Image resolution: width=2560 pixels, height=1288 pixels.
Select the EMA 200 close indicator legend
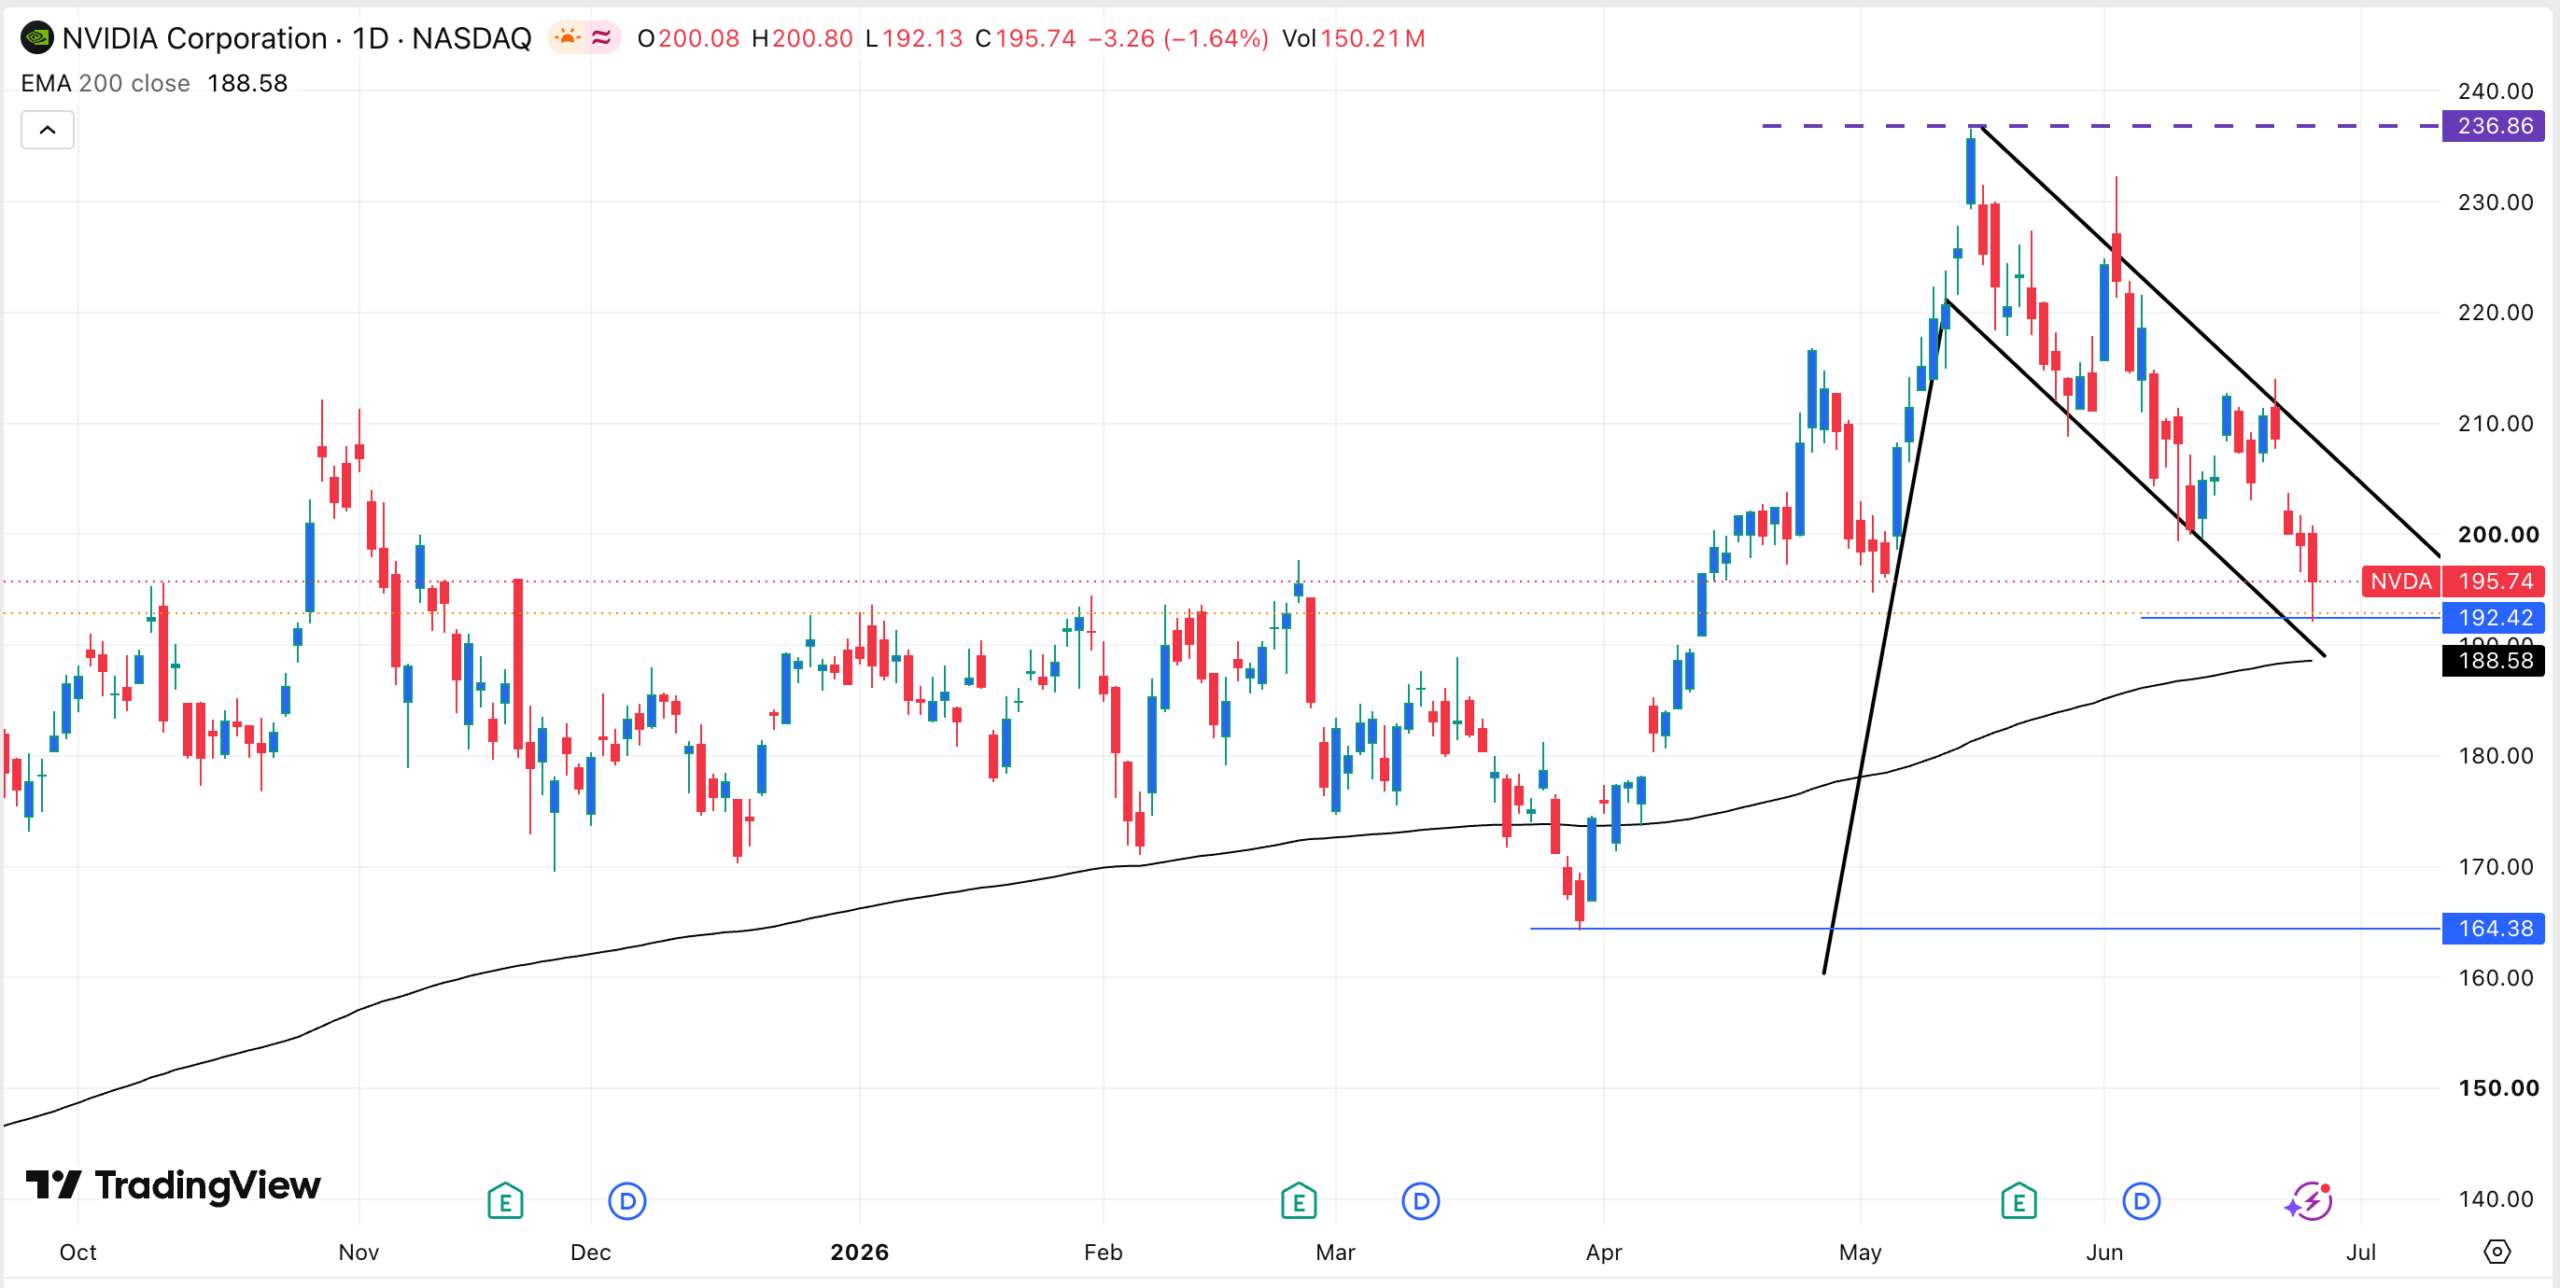pyautogui.click(x=105, y=83)
